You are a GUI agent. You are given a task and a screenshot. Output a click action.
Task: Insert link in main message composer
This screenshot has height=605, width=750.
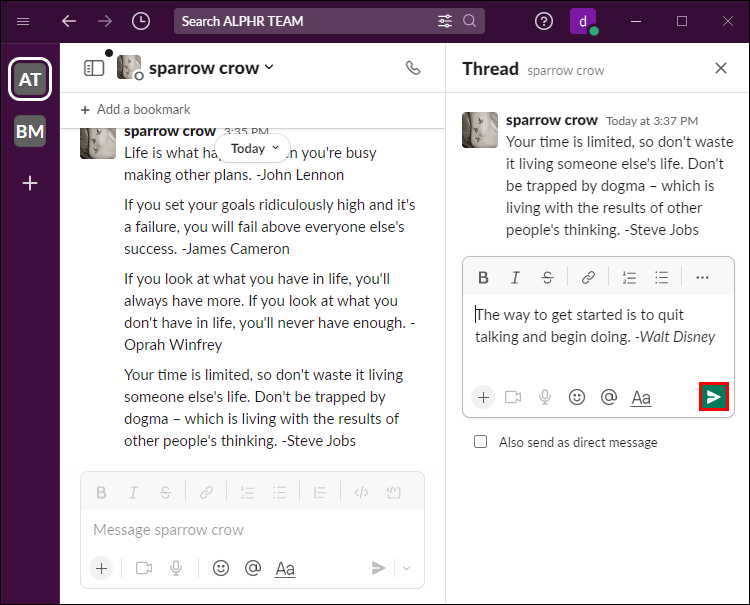coord(206,492)
